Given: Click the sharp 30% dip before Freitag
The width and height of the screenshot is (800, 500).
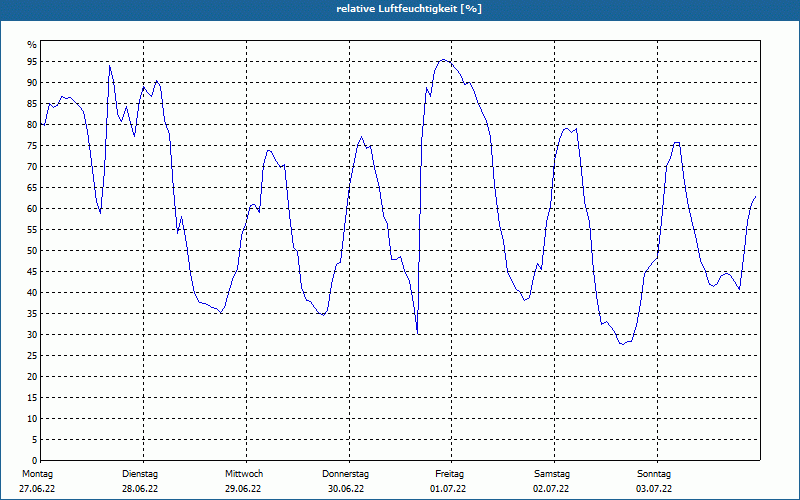Looking at the screenshot, I should [418, 333].
